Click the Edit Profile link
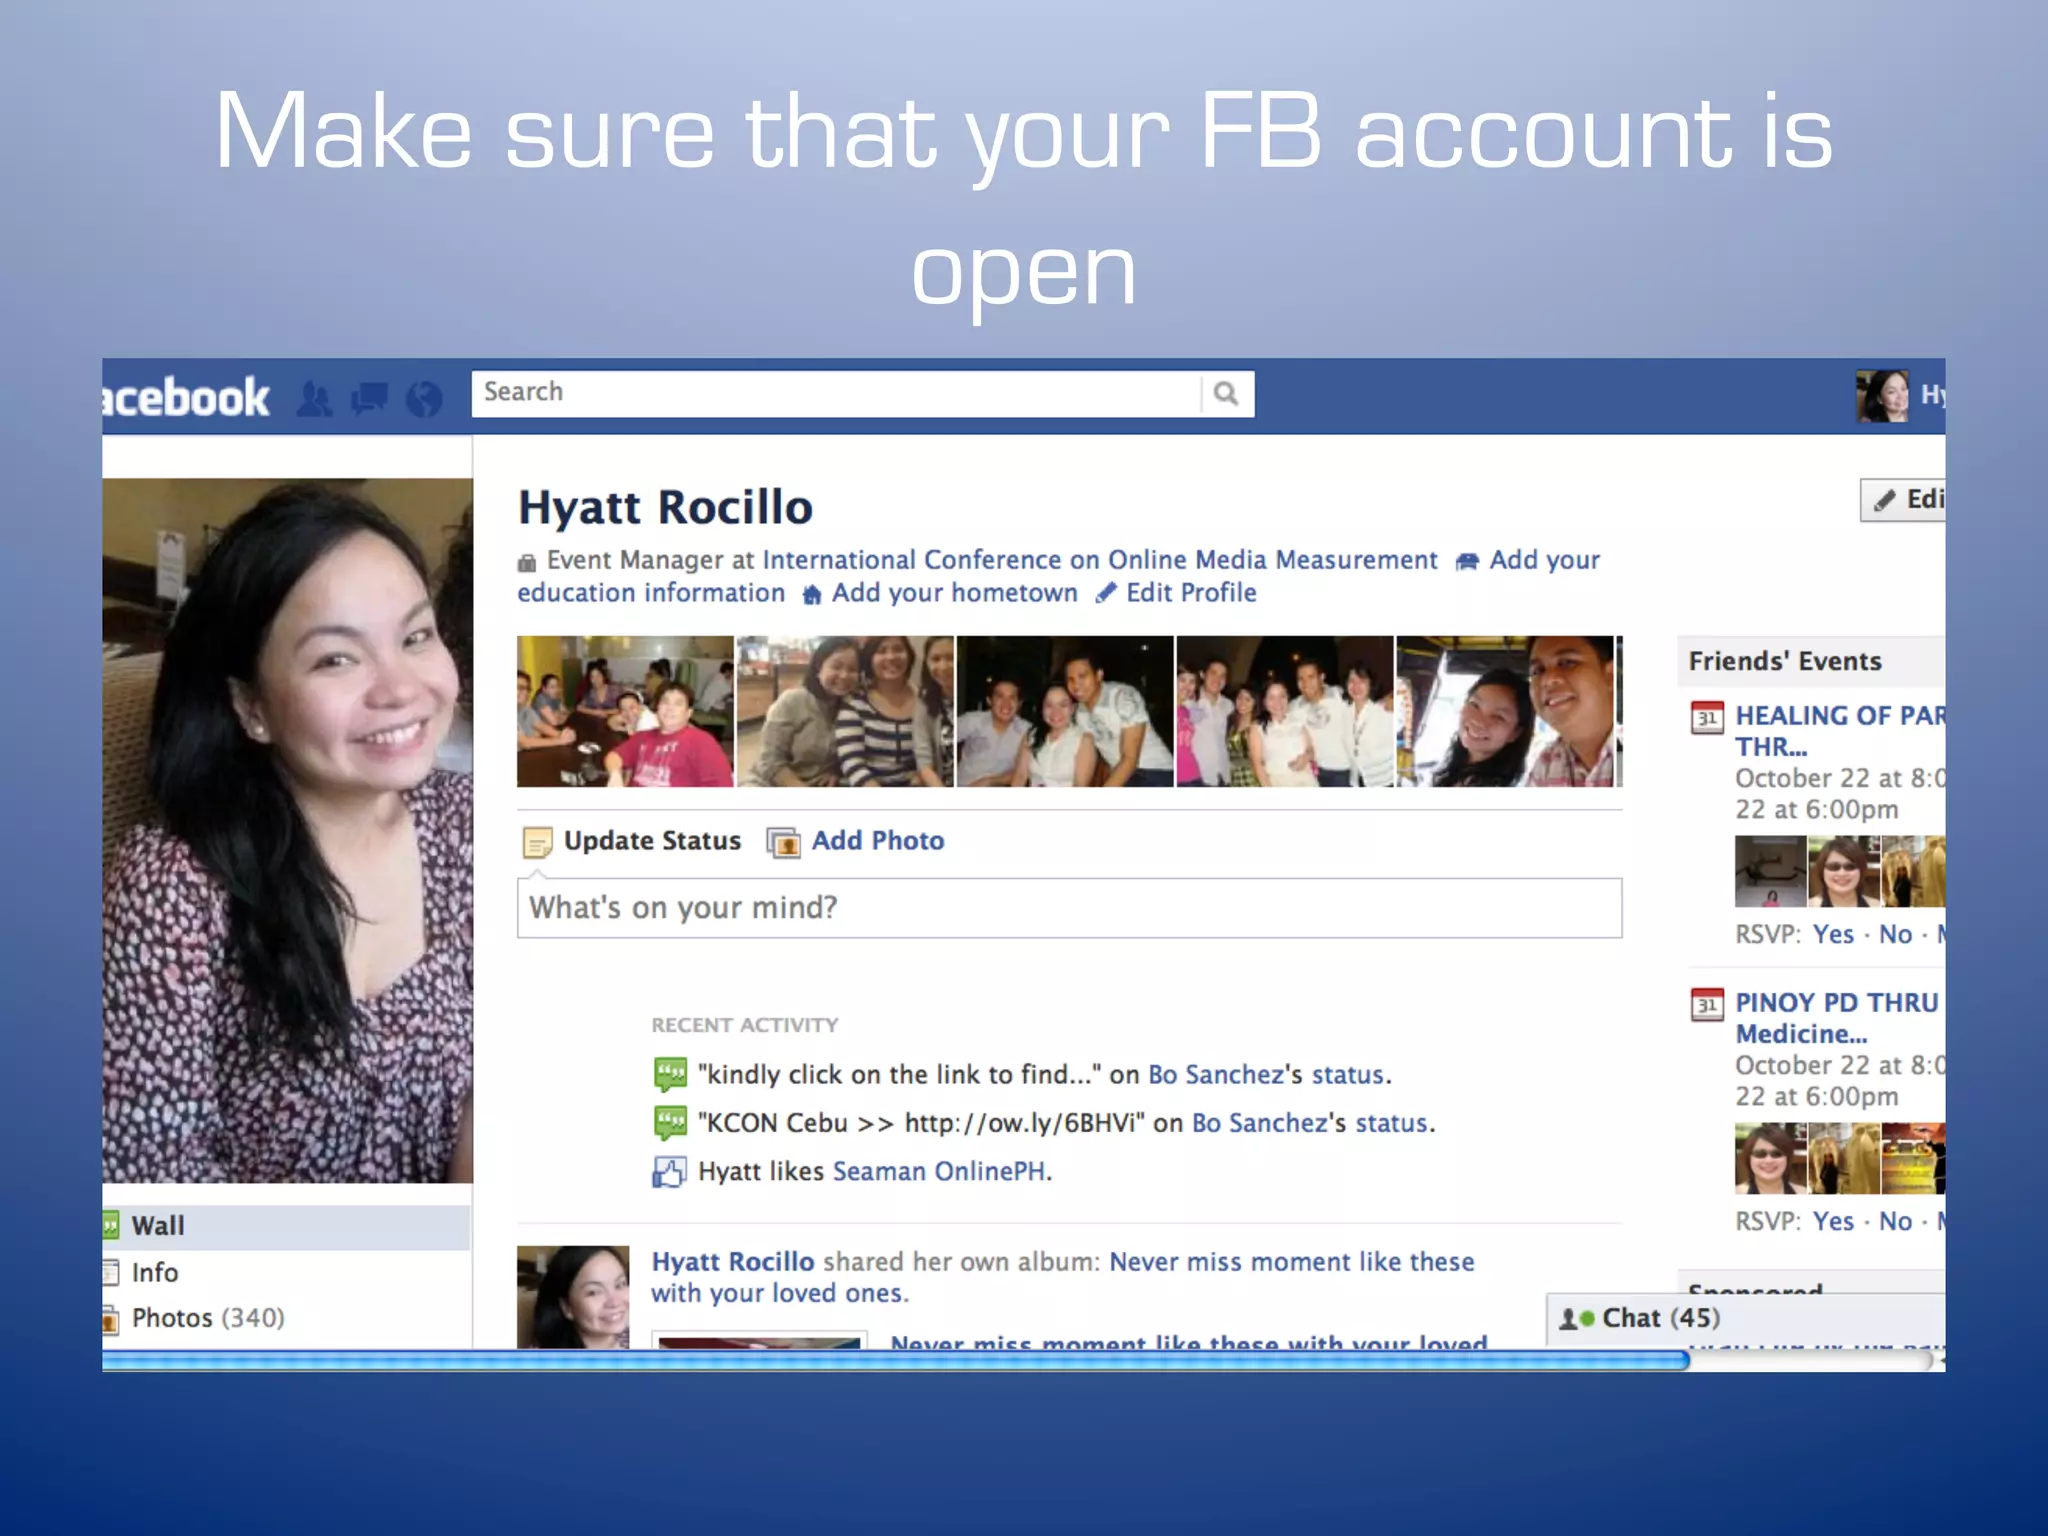Image resolution: width=2048 pixels, height=1536 pixels. 1191,593
